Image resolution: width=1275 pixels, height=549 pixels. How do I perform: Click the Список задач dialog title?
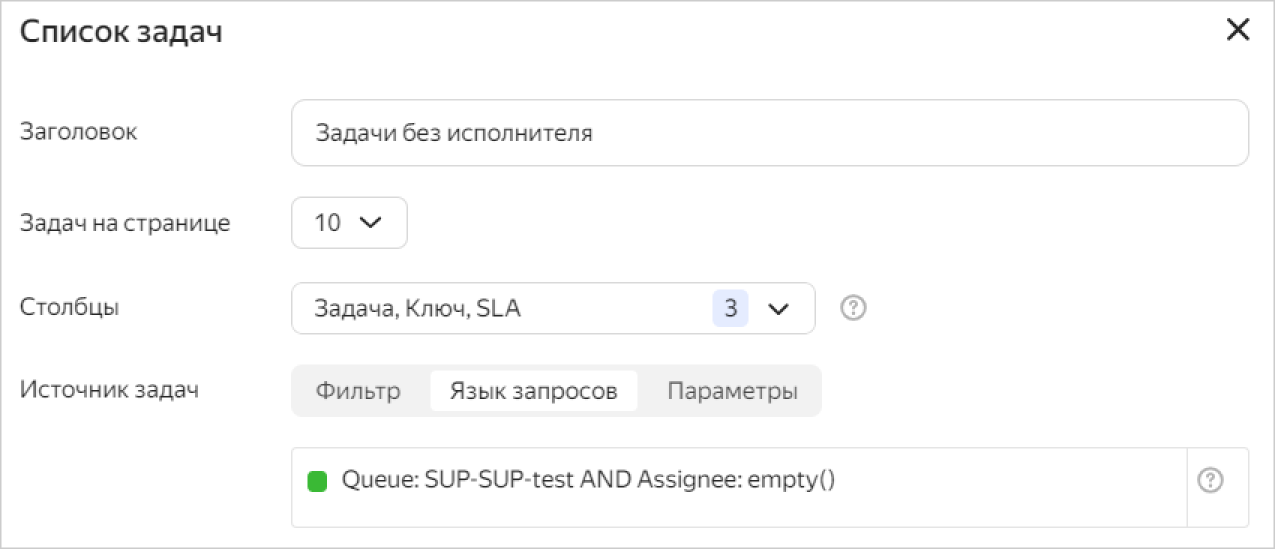(121, 32)
